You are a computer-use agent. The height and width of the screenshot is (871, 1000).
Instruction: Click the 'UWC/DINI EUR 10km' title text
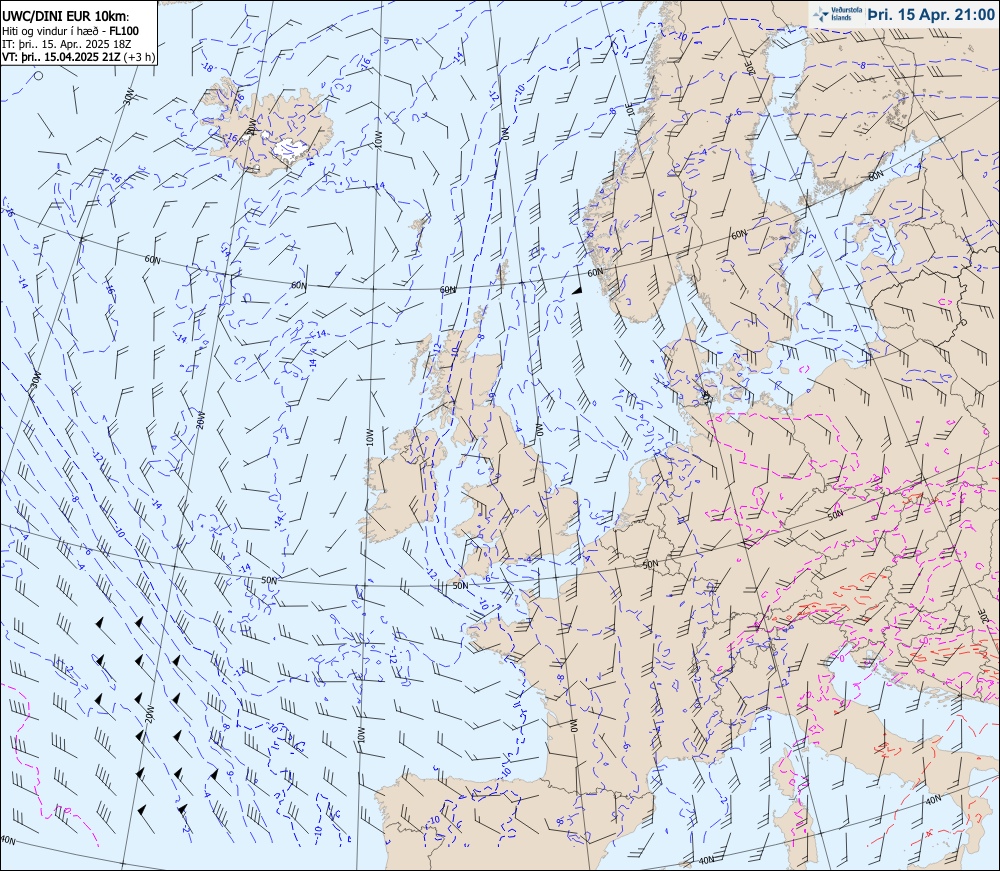66,17
